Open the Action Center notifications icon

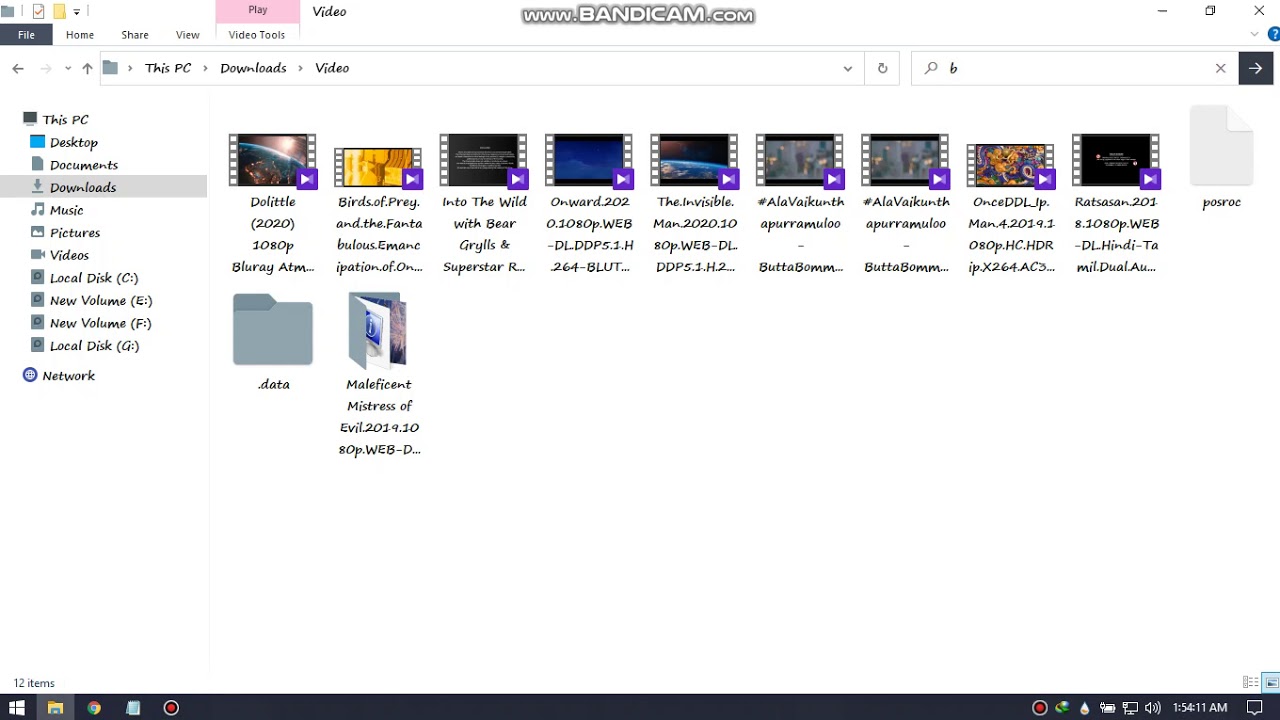coord(1256,708)
